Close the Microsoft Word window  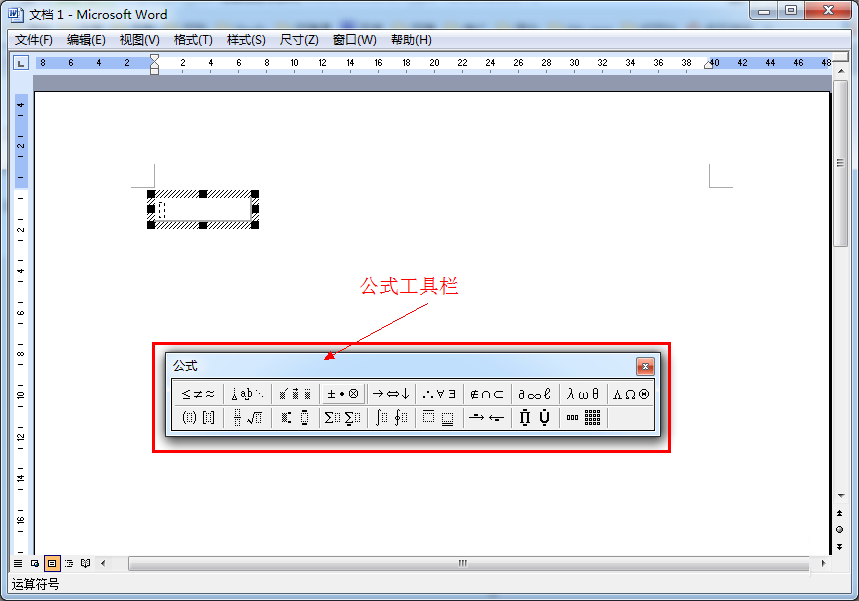(x=828, y=11)
